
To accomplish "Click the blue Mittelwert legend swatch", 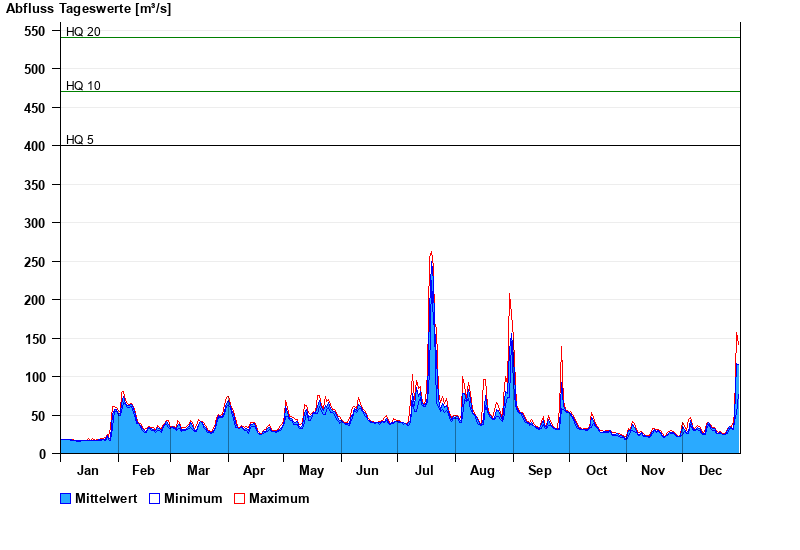I will tap(66, 499).
